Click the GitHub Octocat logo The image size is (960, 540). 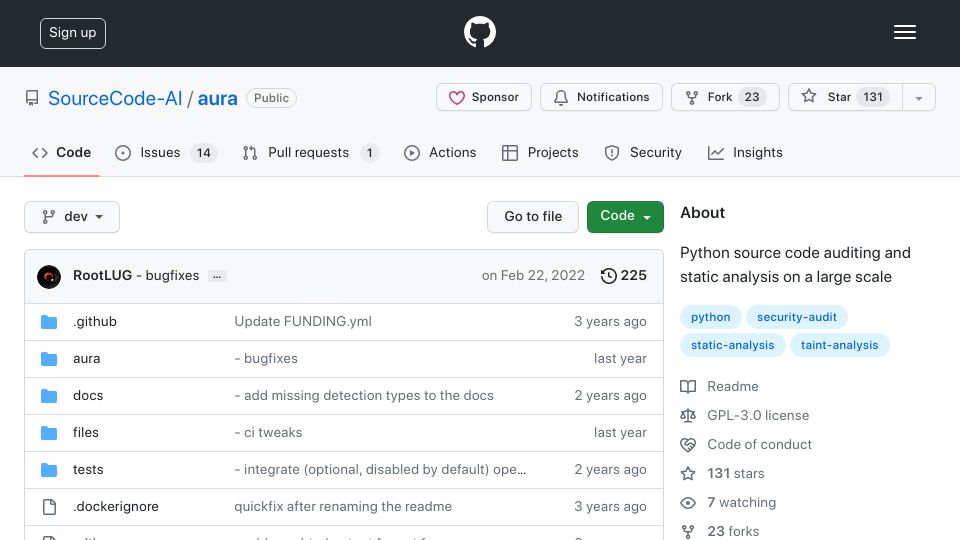tap(479, 32)
